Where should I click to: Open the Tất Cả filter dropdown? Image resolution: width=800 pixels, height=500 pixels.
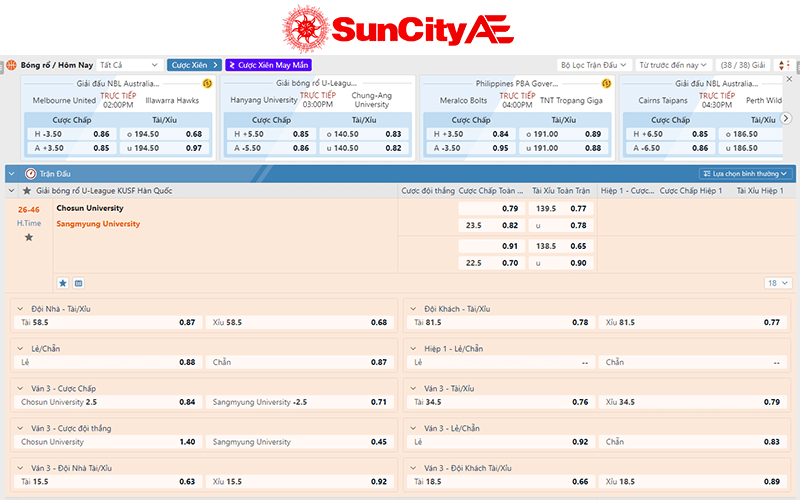tap(130, 65)
